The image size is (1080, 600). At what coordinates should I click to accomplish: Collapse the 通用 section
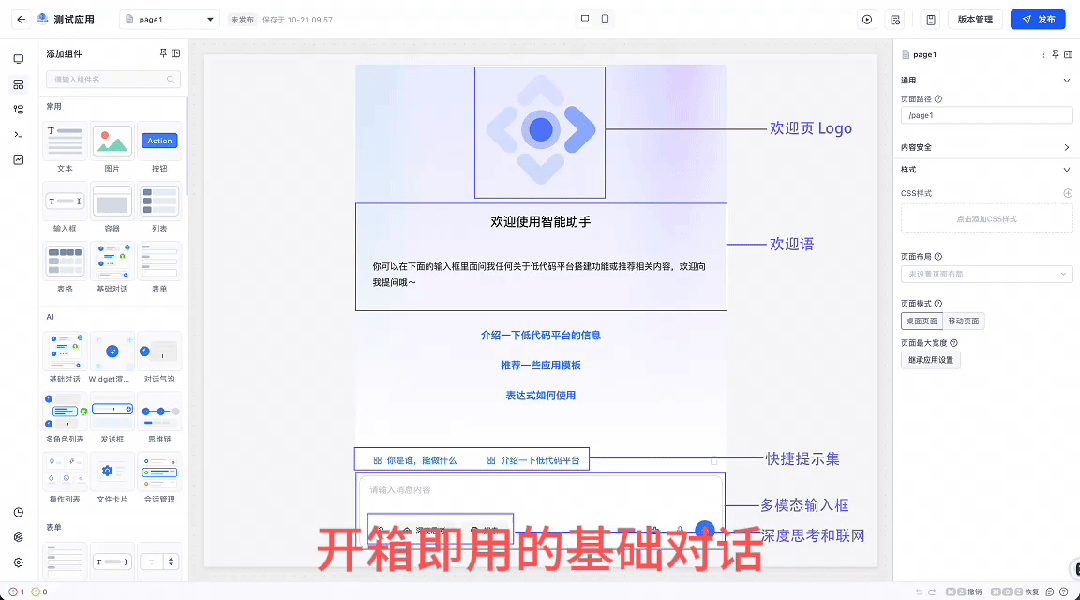point(1066,80)
